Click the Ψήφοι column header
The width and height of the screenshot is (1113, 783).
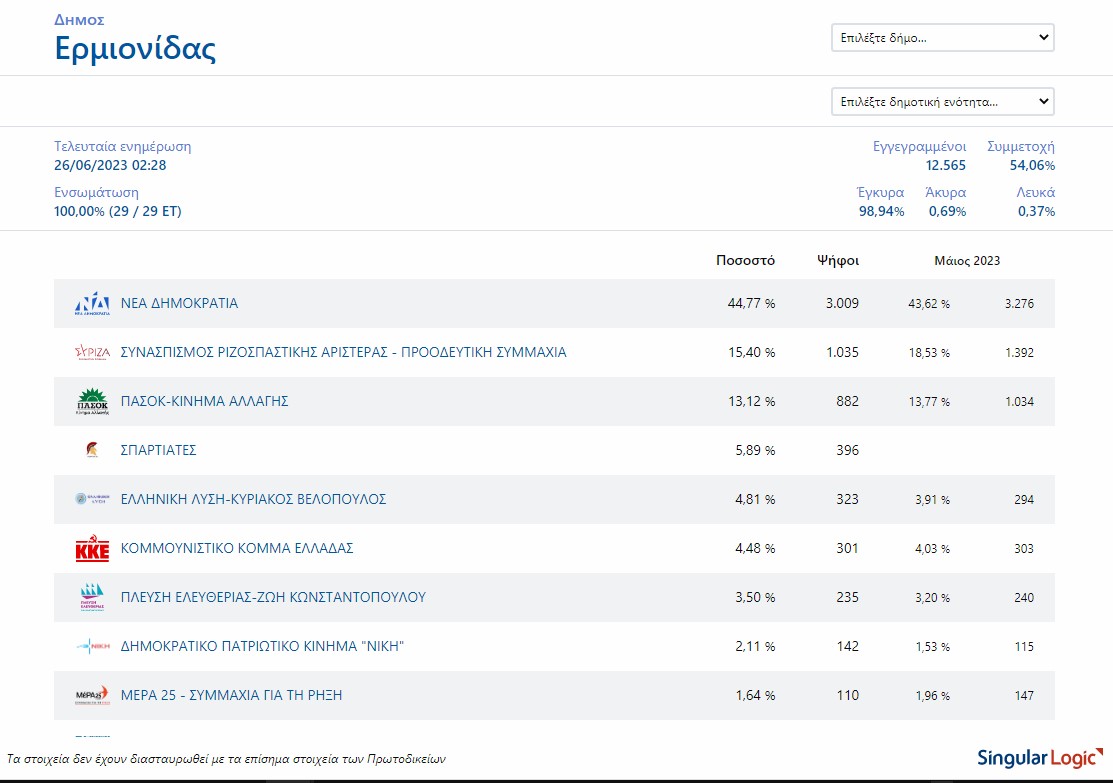tap(837, 260)
